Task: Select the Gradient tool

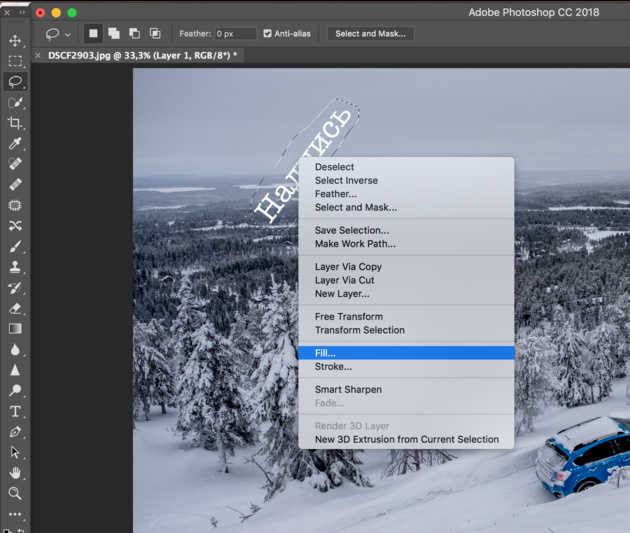Action: pos(15,329)
